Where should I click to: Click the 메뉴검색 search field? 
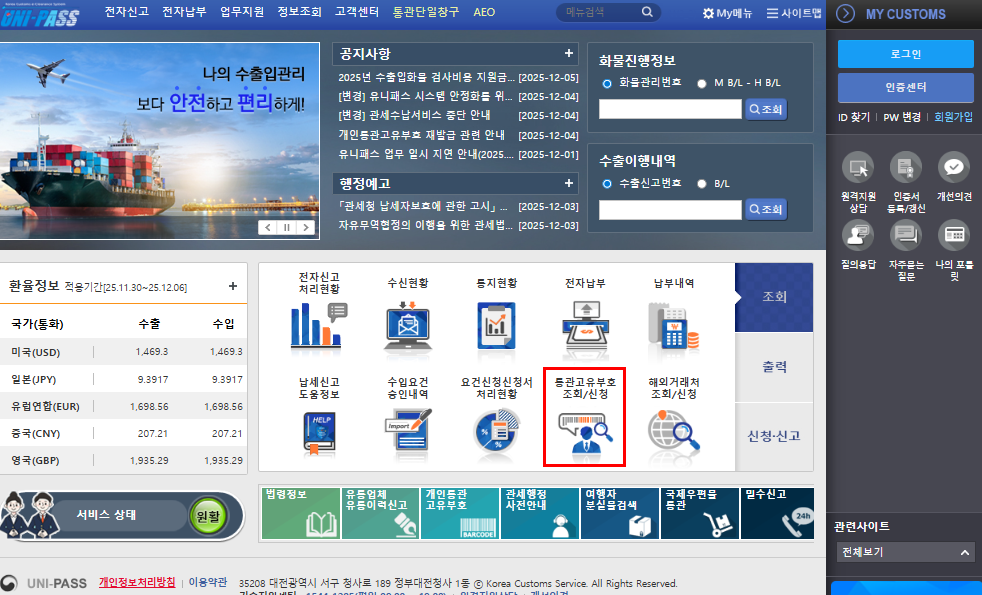tap(598, 12)
